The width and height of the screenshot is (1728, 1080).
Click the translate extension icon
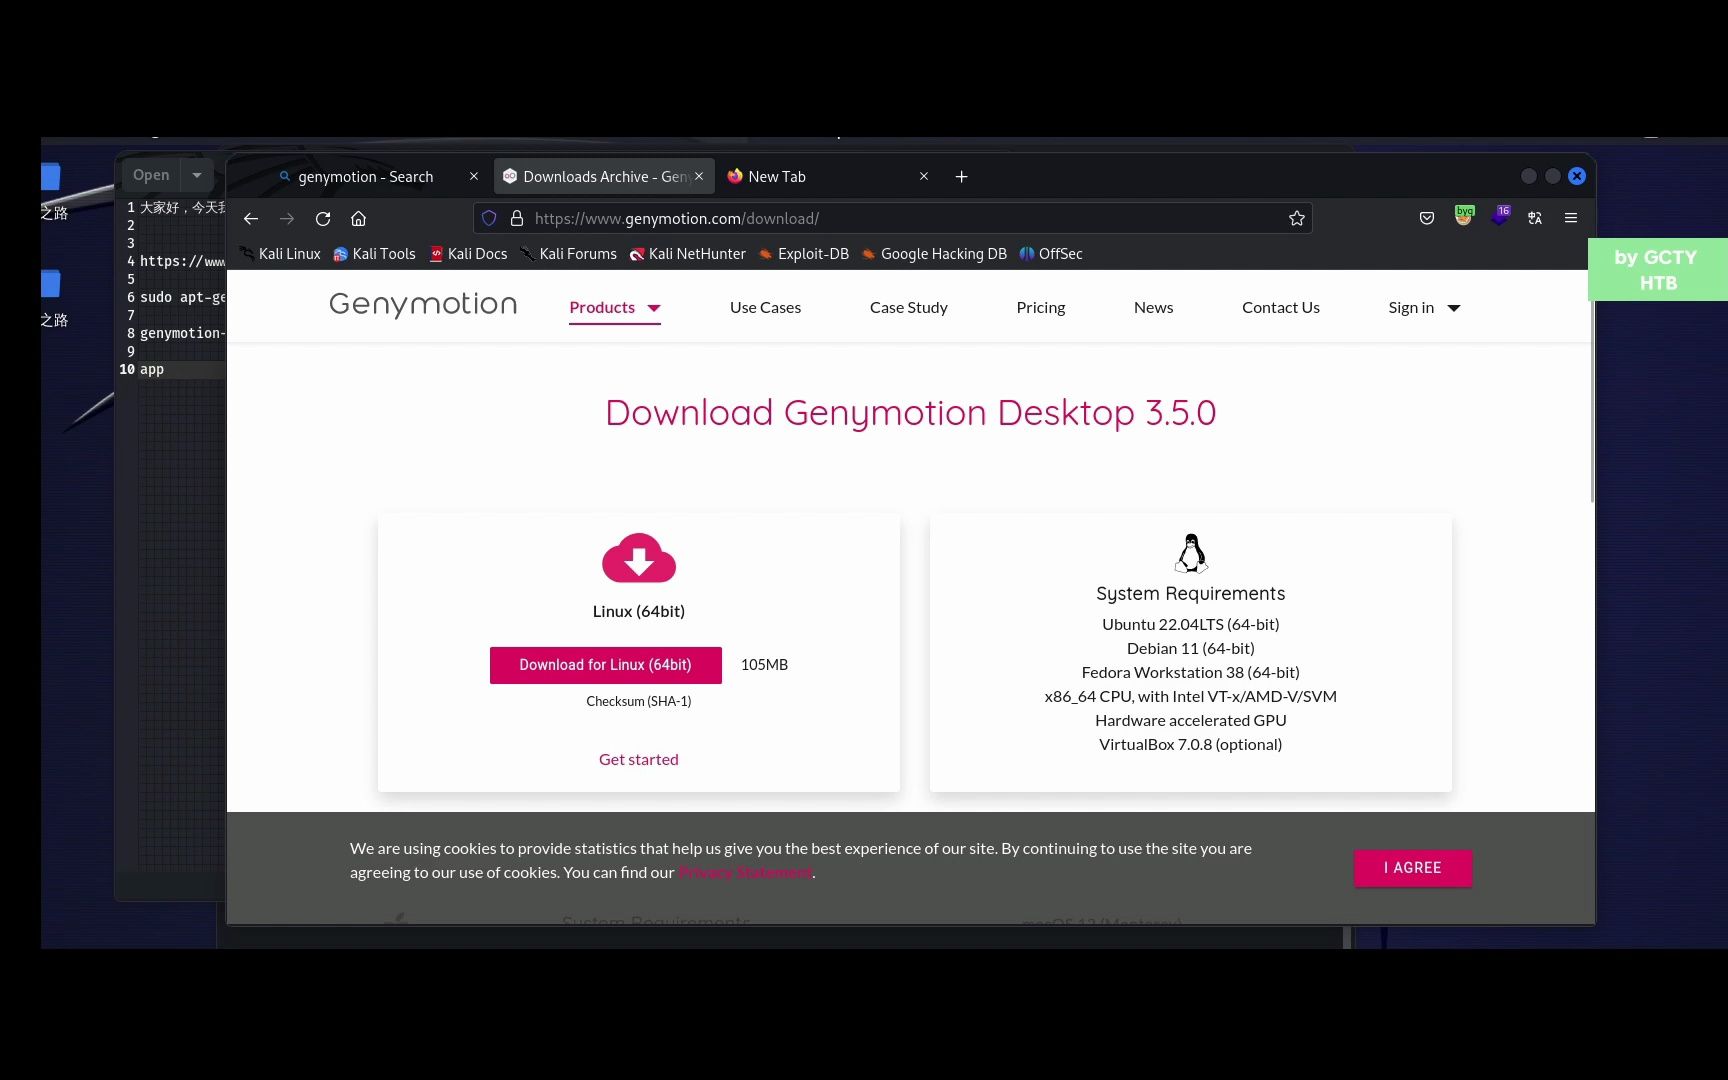click(x=1535, y=218)
